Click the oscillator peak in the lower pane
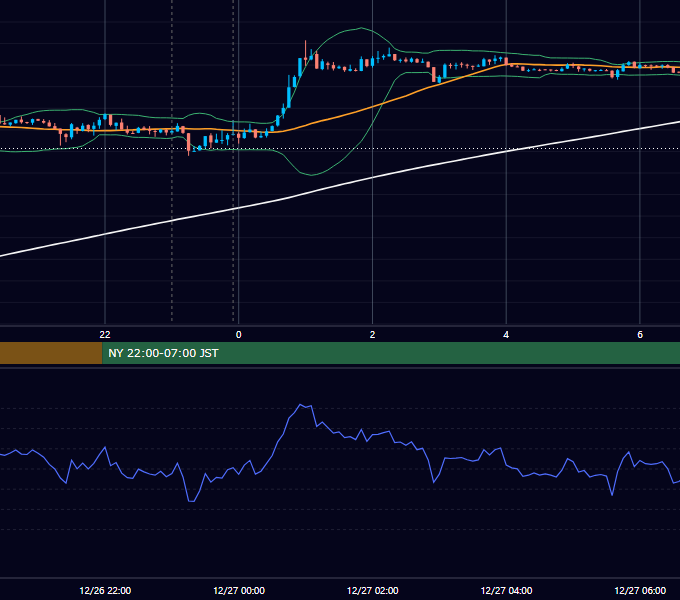This screenshot has height=600, width=680. click(x=301, y=405)
